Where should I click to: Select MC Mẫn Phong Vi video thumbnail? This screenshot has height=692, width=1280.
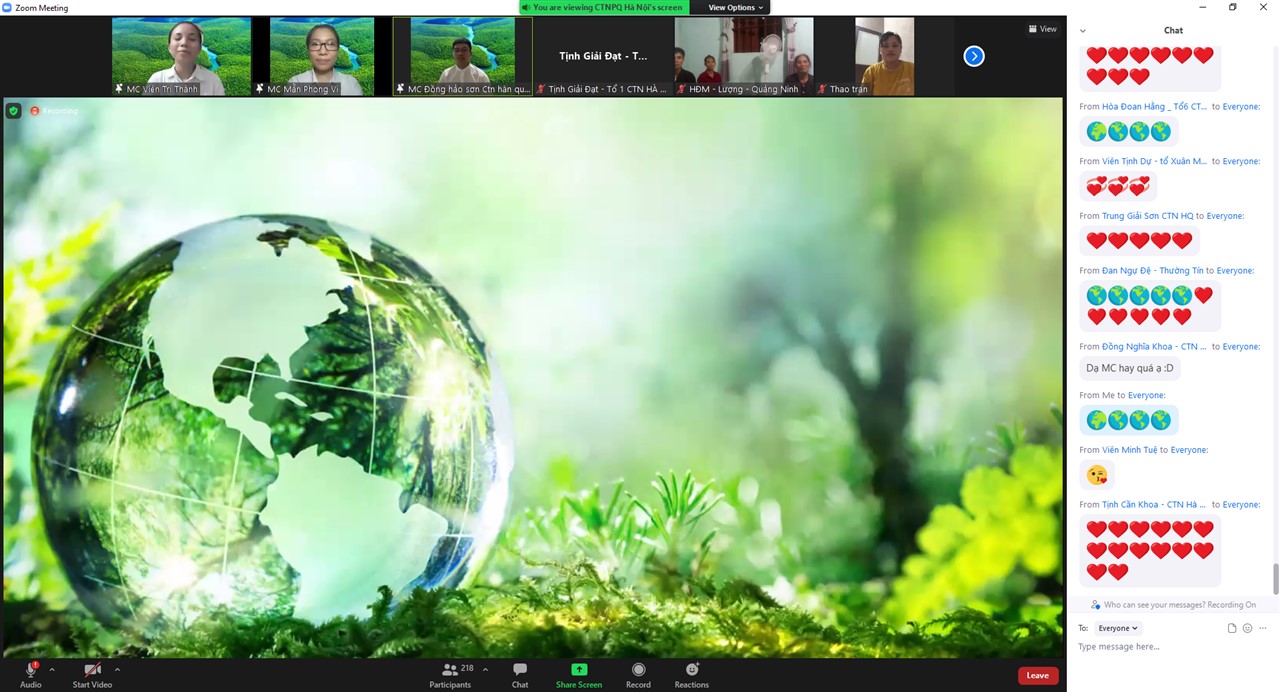pos(321,56)
